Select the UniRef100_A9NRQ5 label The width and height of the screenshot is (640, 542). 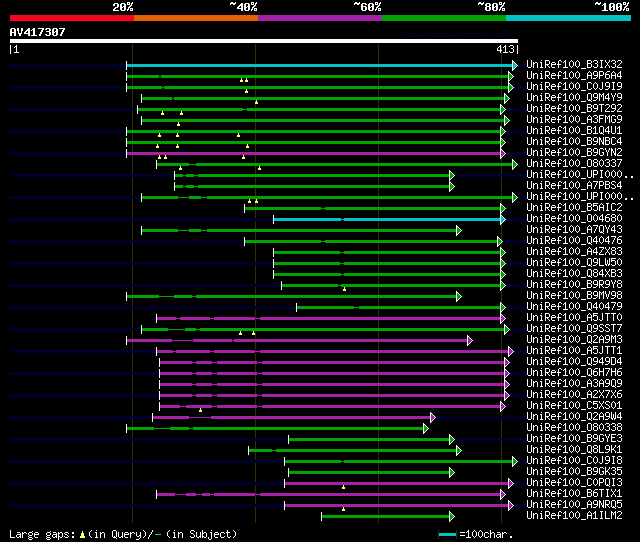[x=574, y=505]
